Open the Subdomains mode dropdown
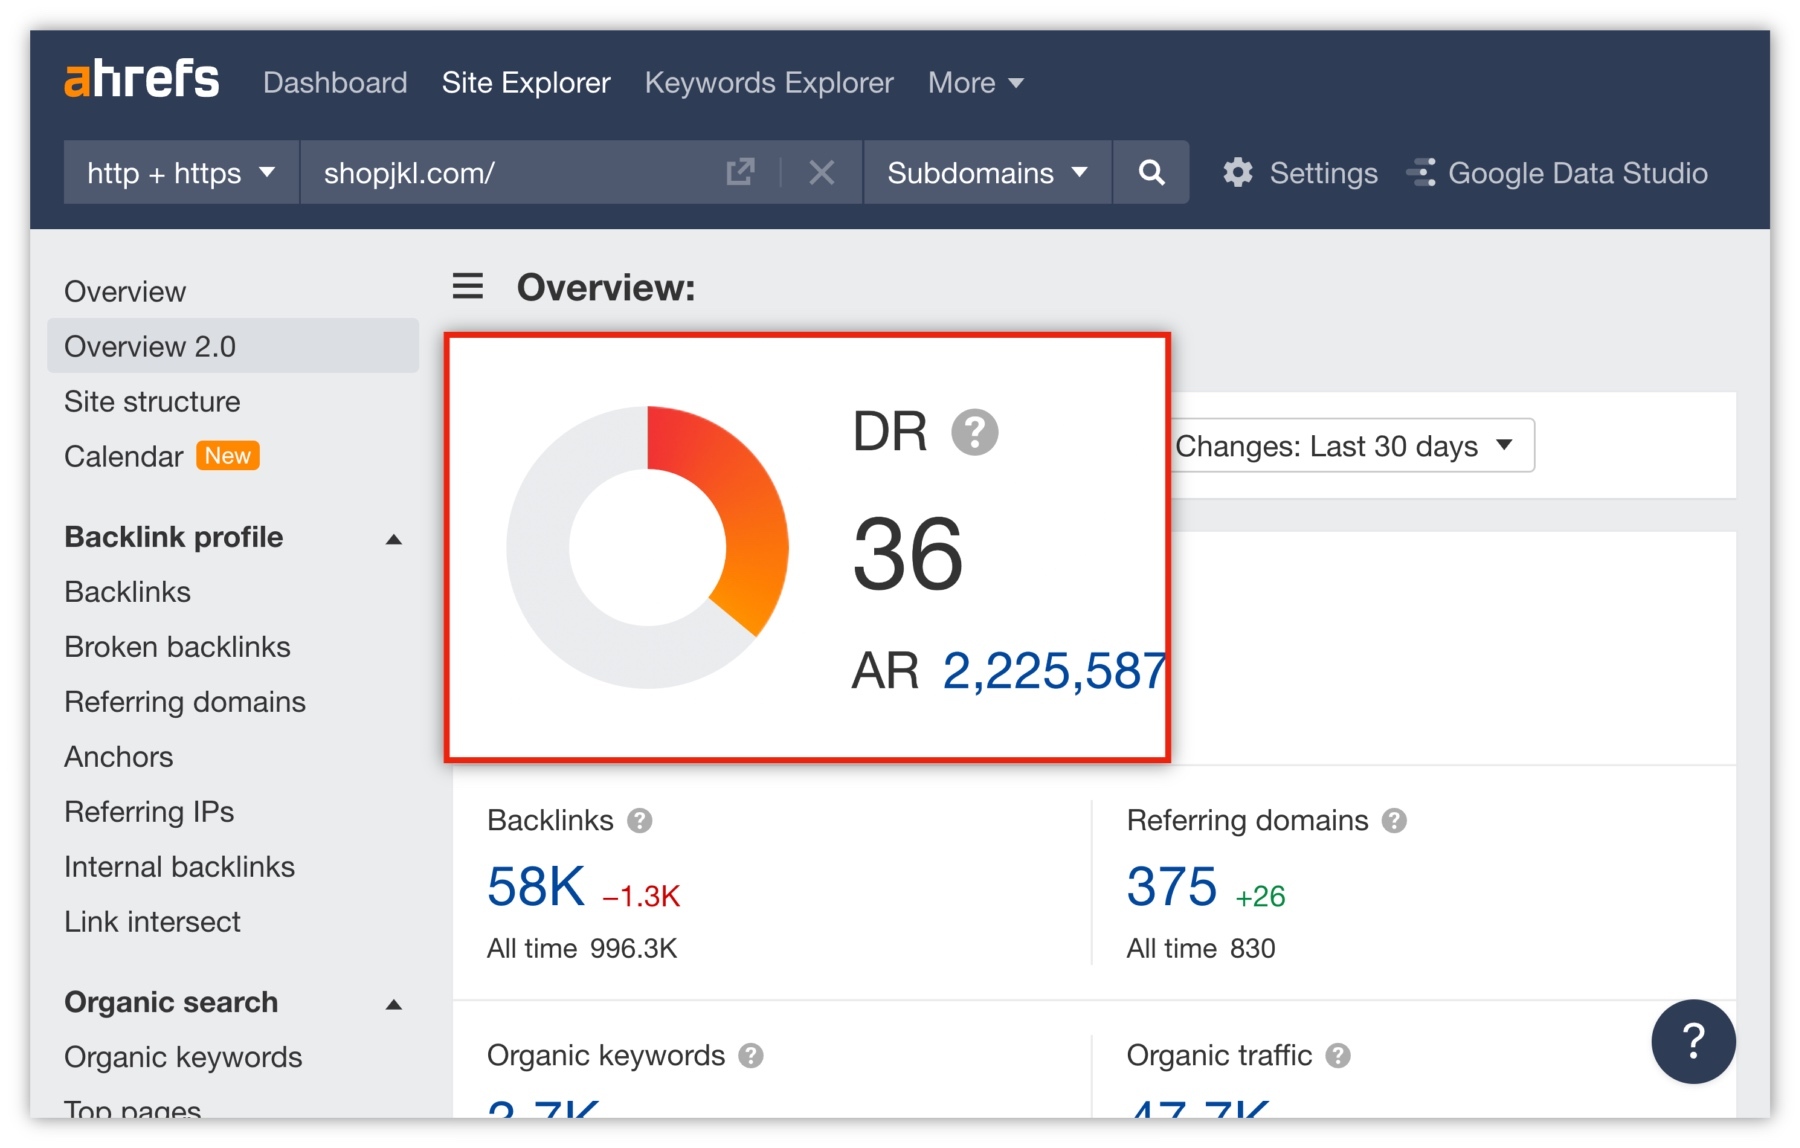This screenshot has height=1148, width=1800. pos(987,173)
